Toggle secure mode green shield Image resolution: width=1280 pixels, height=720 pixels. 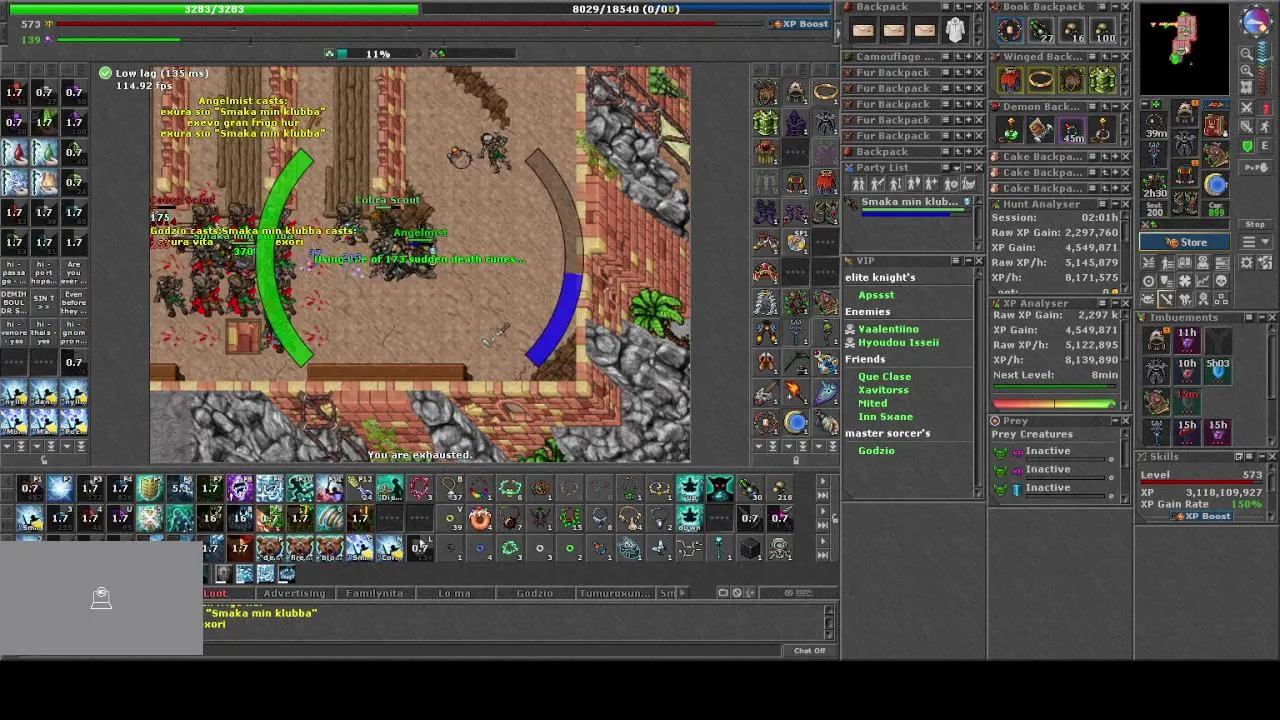[1246, 146]
